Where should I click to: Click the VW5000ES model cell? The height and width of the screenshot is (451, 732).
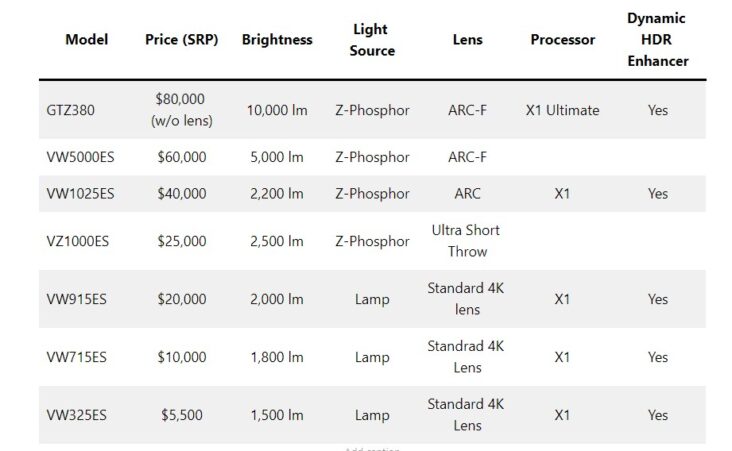(81, 157)
